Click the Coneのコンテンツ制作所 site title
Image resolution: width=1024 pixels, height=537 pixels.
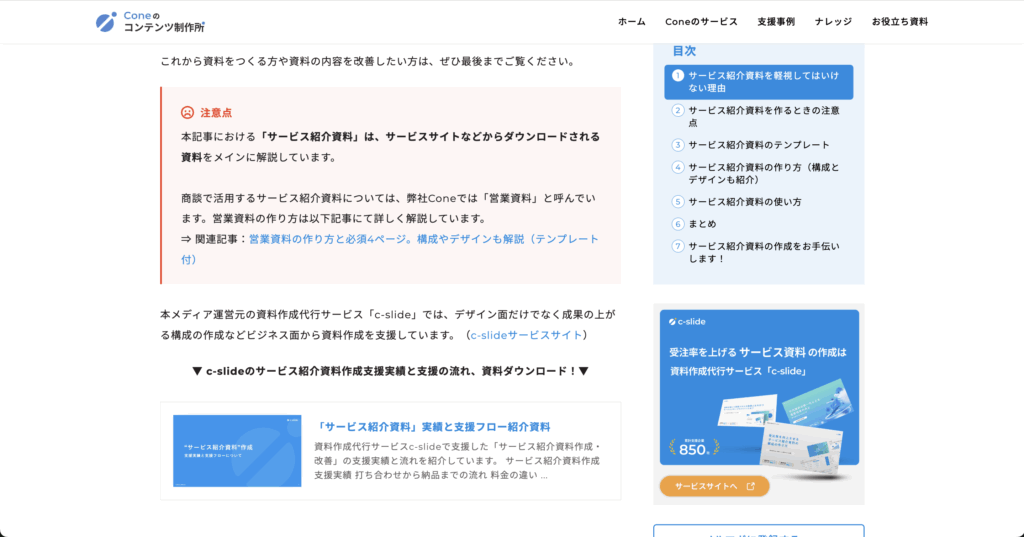click(164, 22)
